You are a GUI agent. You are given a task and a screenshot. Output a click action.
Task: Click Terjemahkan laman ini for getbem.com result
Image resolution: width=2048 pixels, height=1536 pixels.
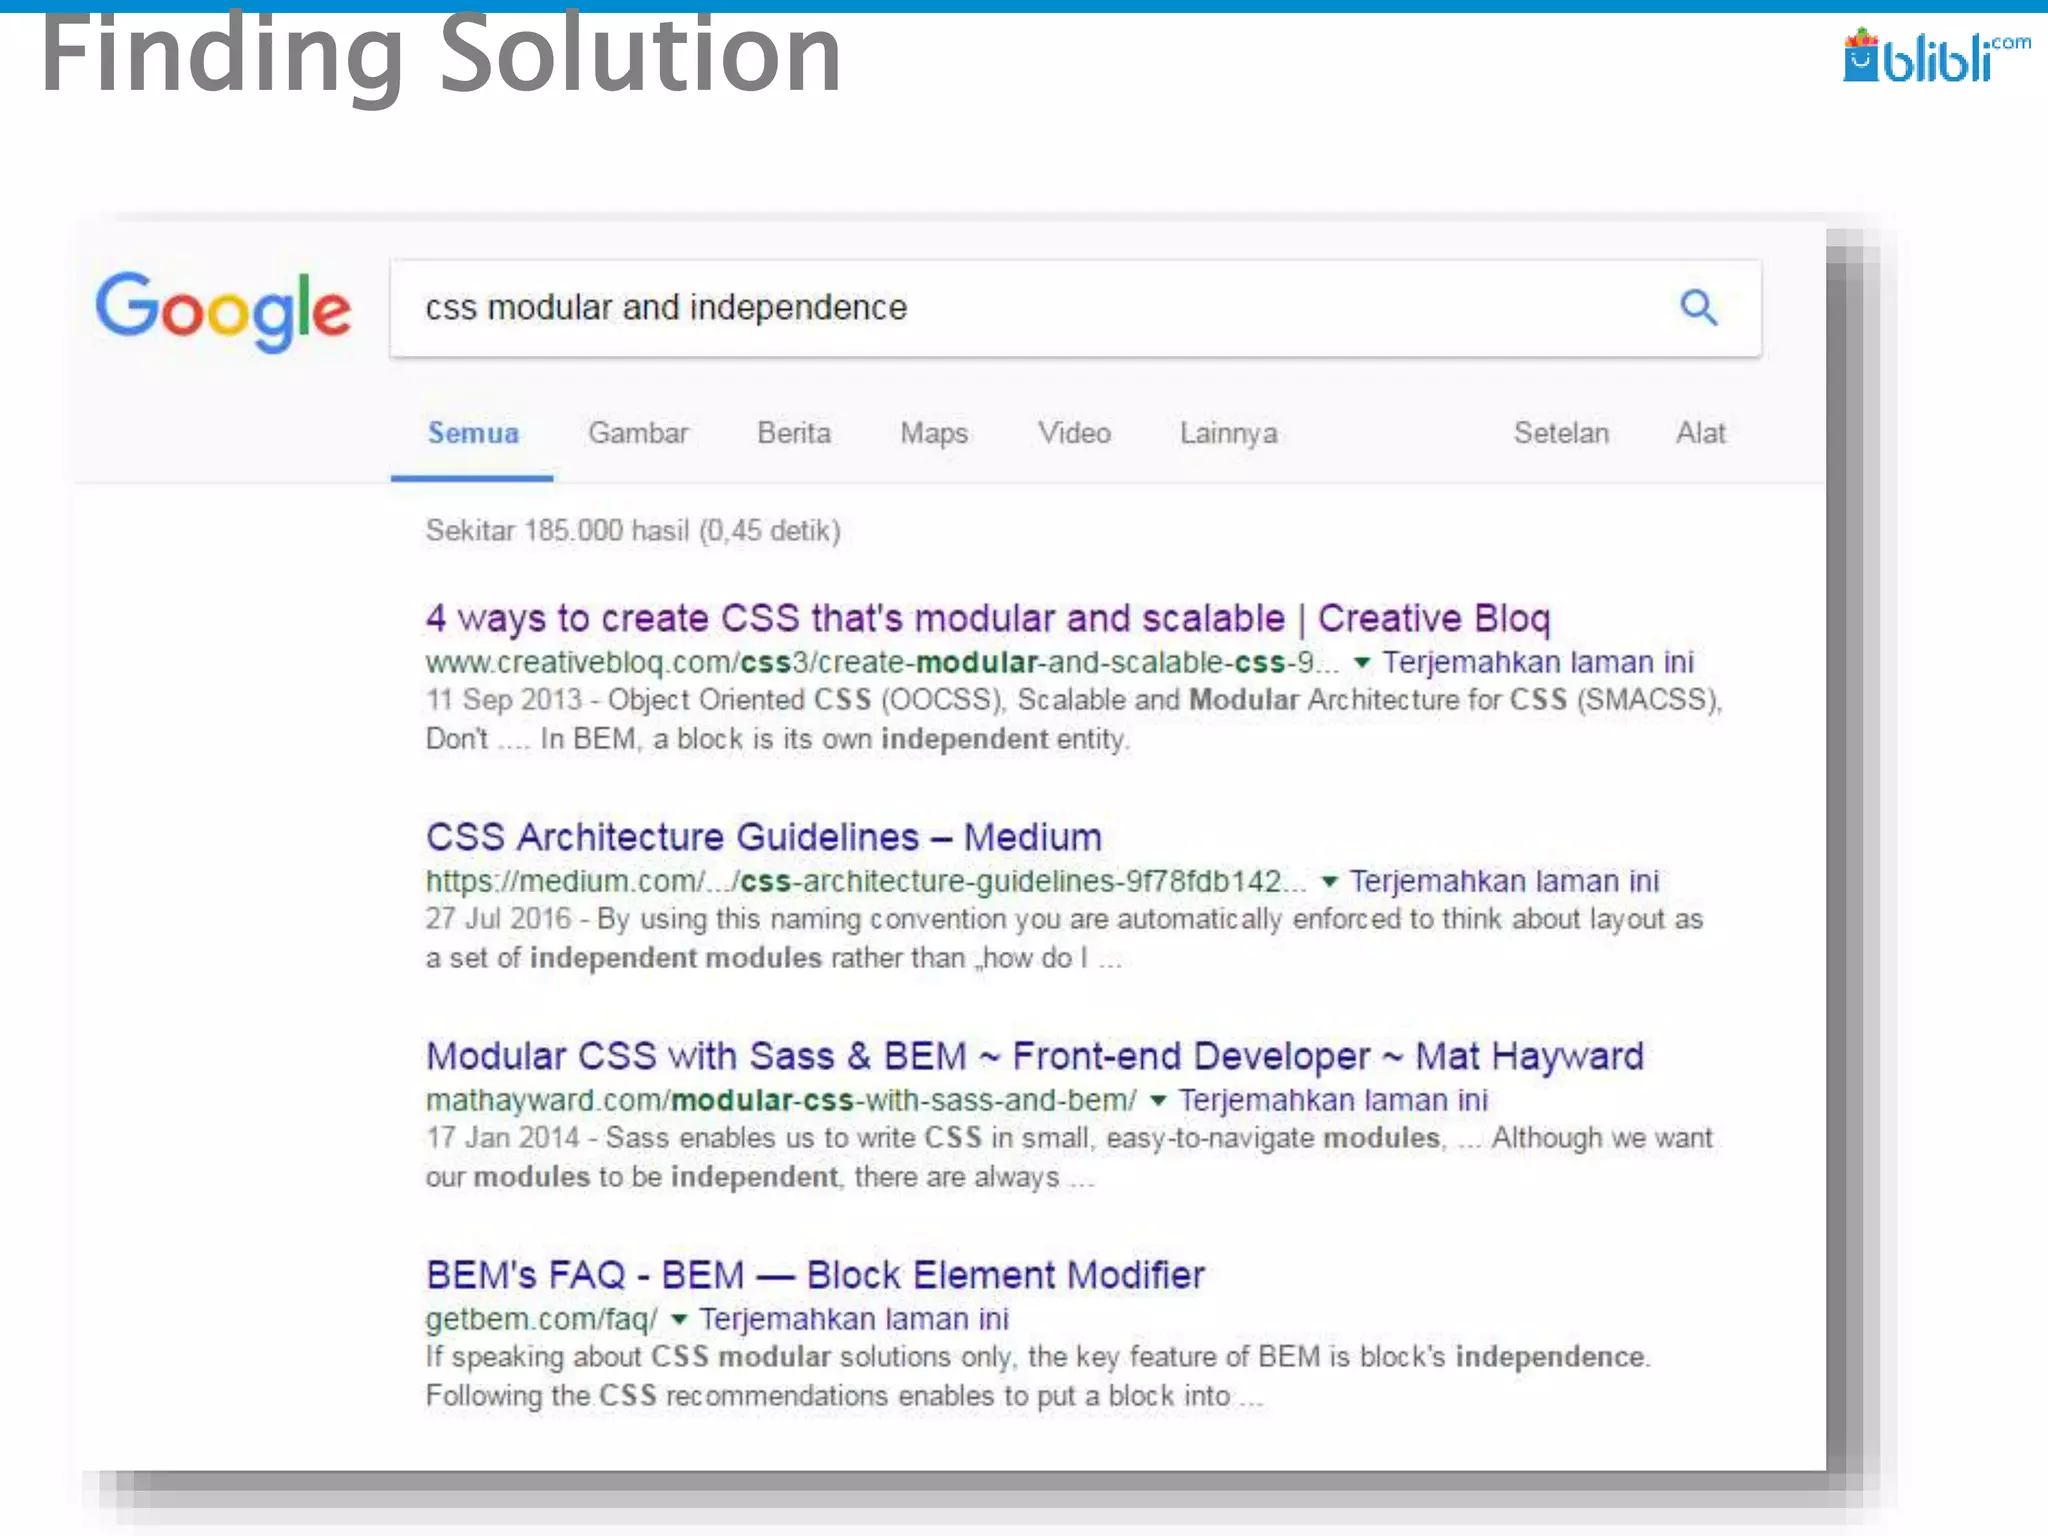[854, 1319]
